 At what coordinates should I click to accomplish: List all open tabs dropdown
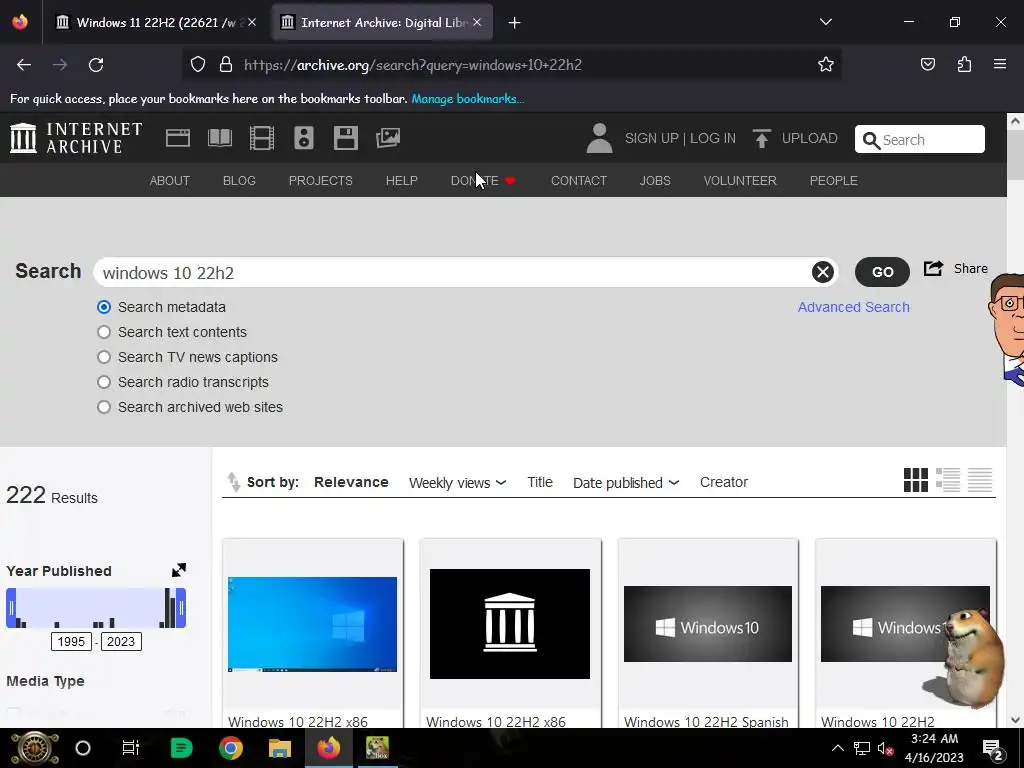click(825, 22)
